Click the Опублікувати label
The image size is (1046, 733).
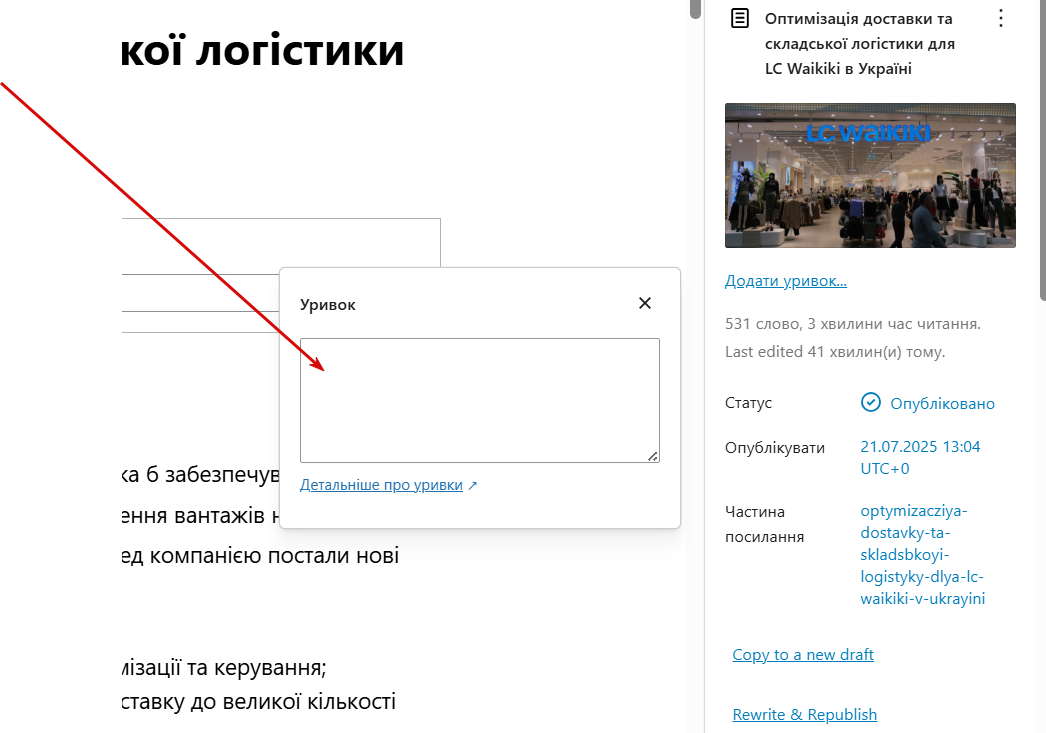tap(774, 448)
